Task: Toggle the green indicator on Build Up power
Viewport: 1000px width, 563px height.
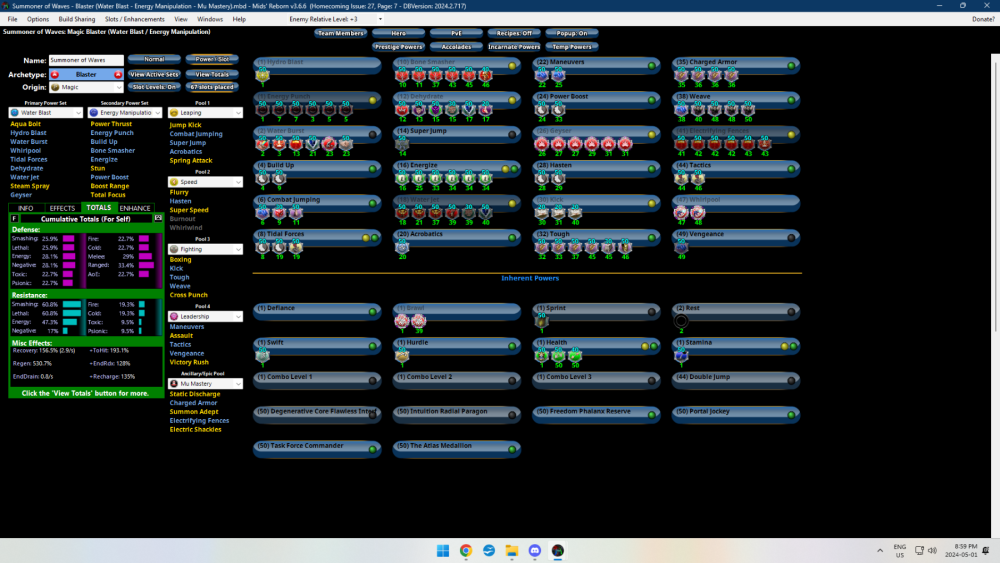Action: [x=373, y=169]
